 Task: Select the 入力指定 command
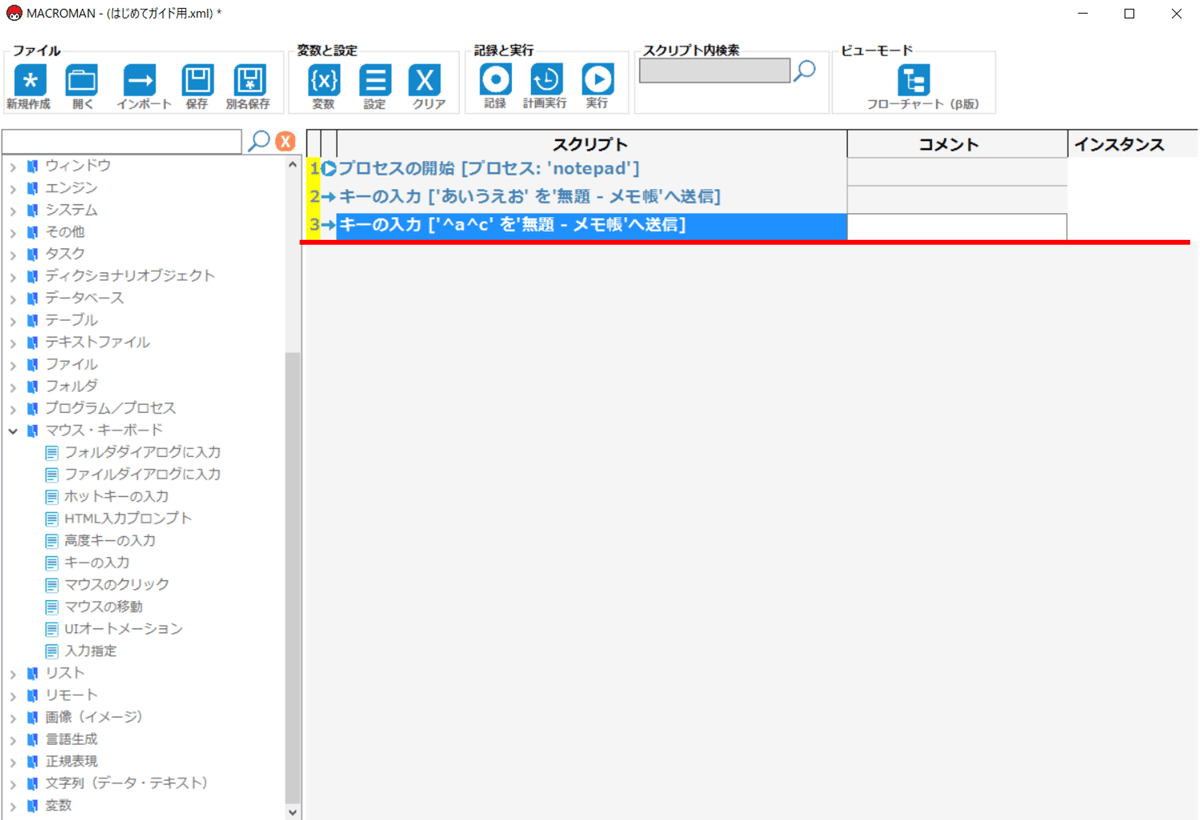click(x=90, y=650)
